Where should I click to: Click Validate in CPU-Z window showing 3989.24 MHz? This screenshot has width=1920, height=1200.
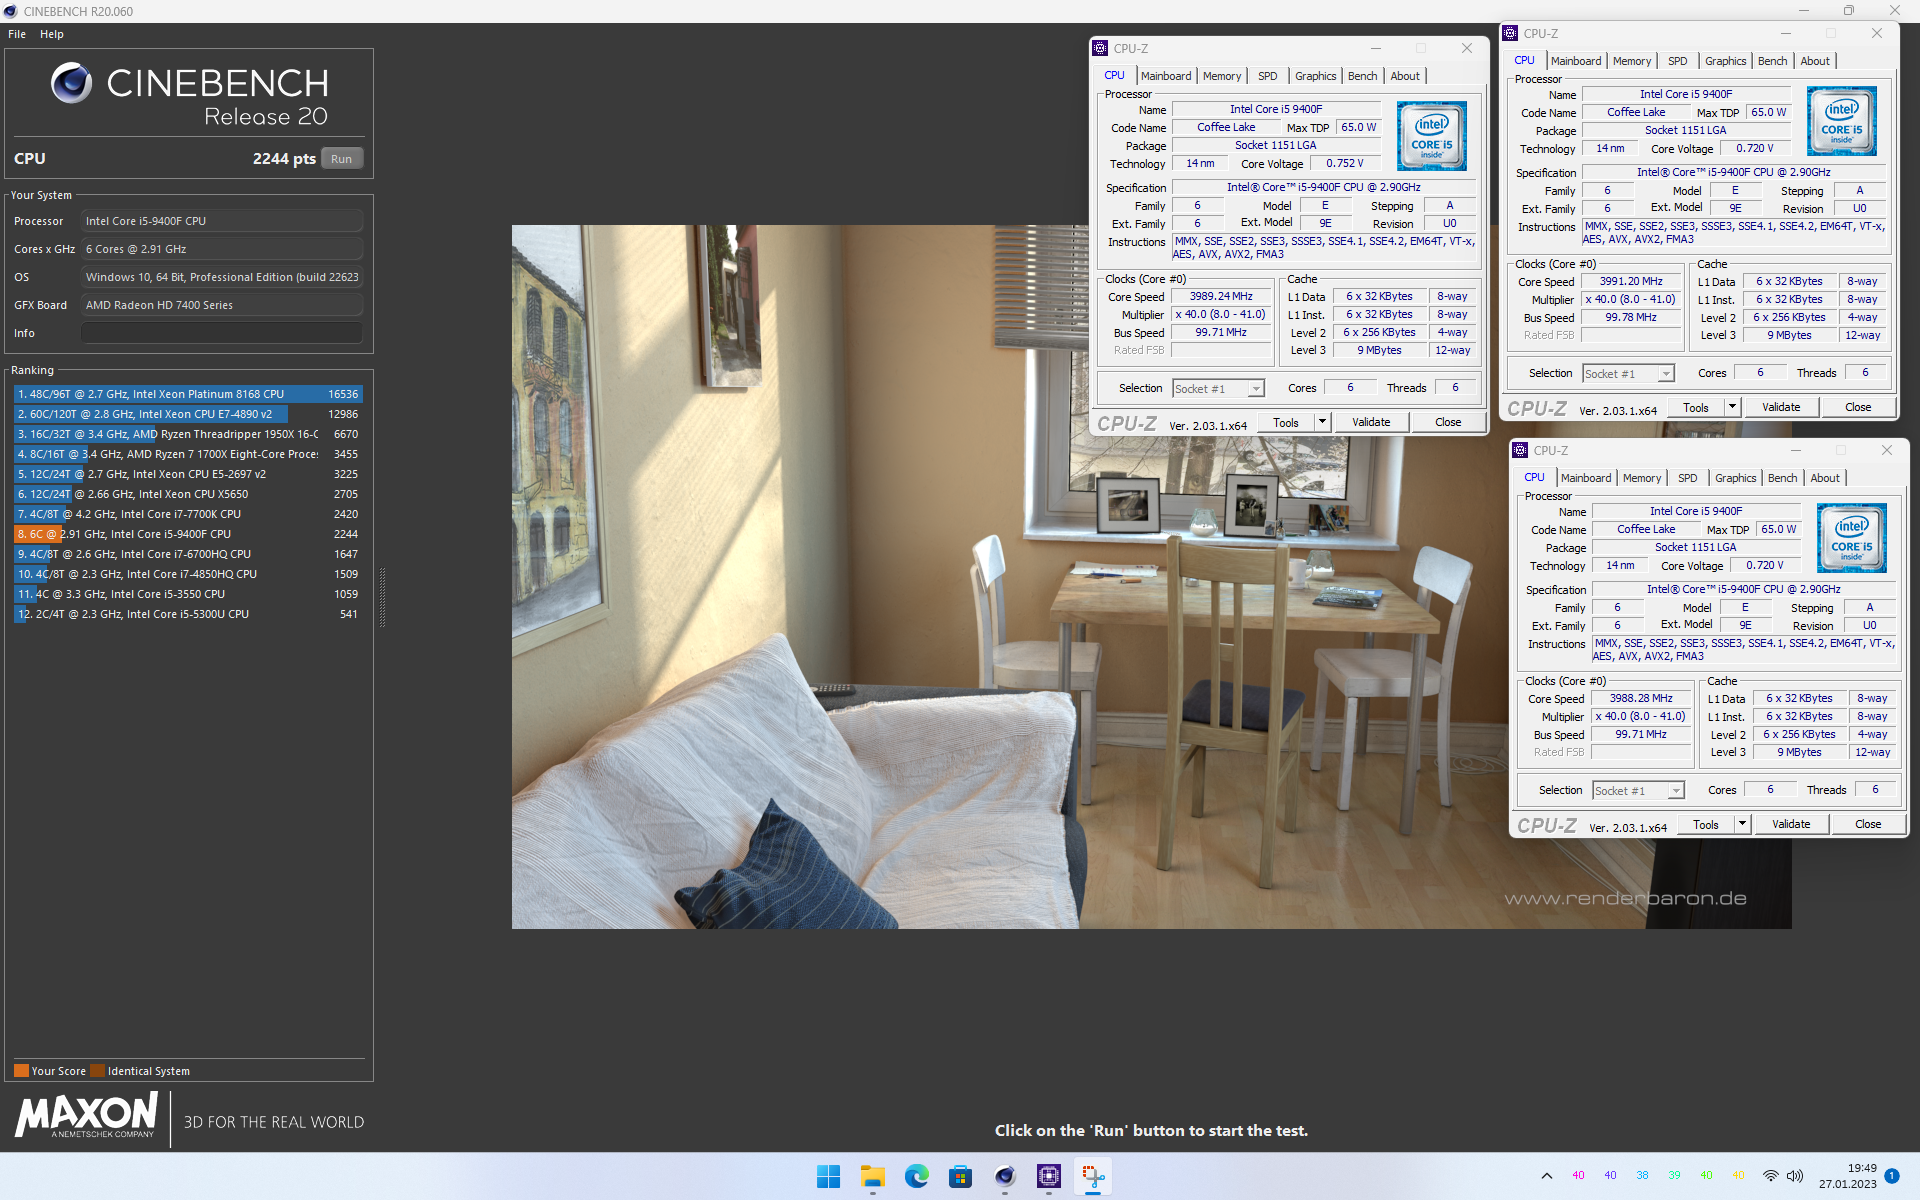1371,422
